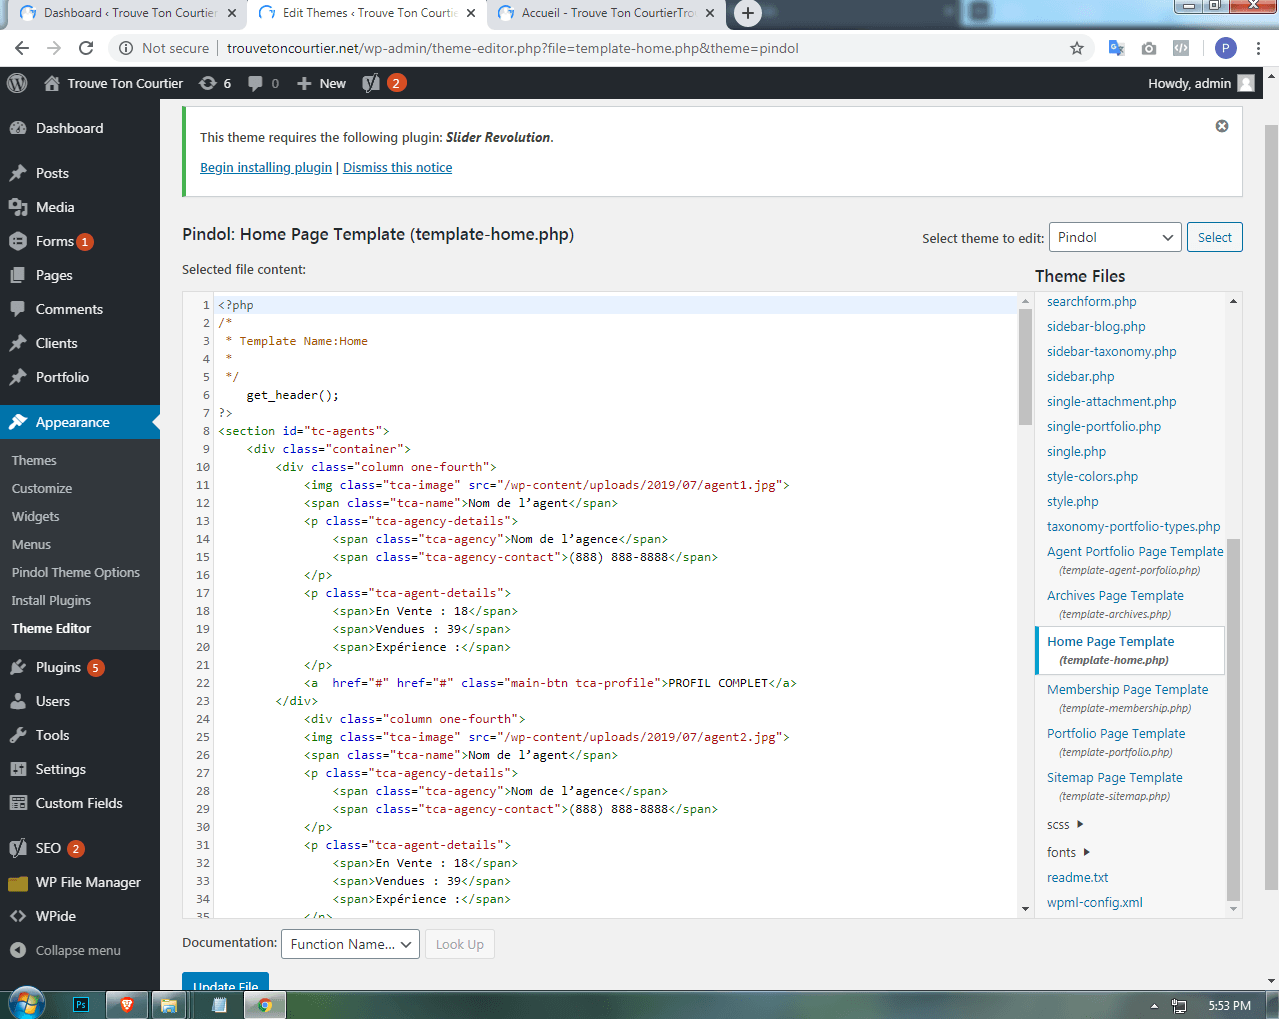Open the Trouve Ton Courtier site link in the admin bar
Viewport: 1279px width, 1019px height.
coord(113,83)
